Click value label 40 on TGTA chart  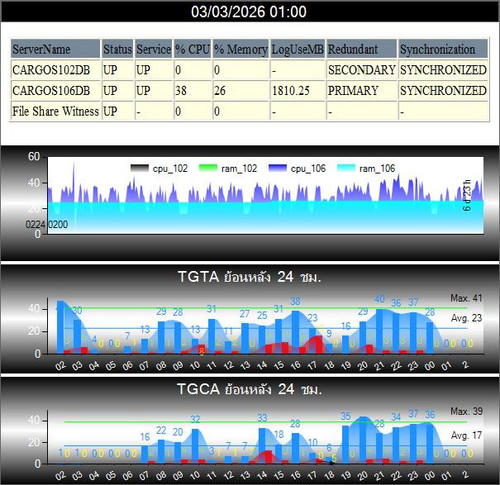(379, 299)
